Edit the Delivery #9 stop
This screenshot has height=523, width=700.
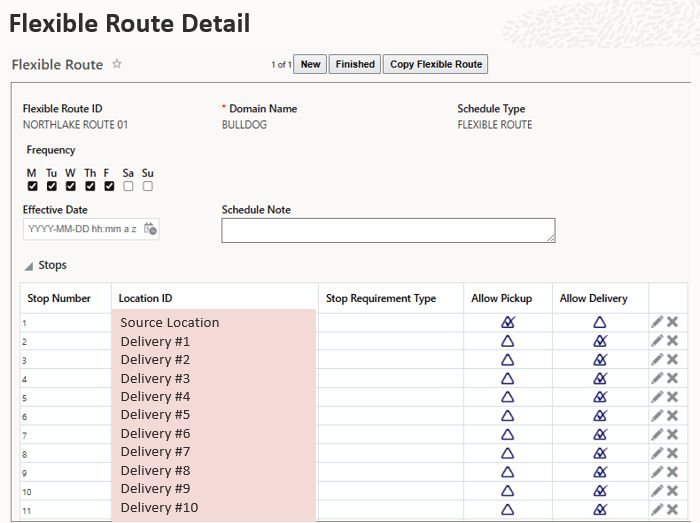tap(657, 491)
